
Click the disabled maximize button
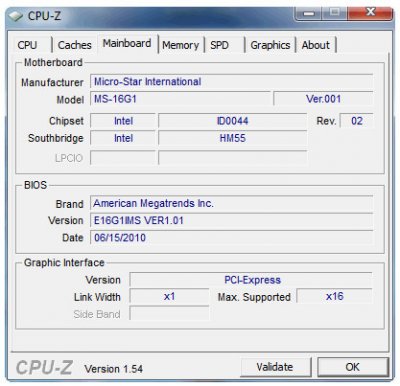click(334, 13)
